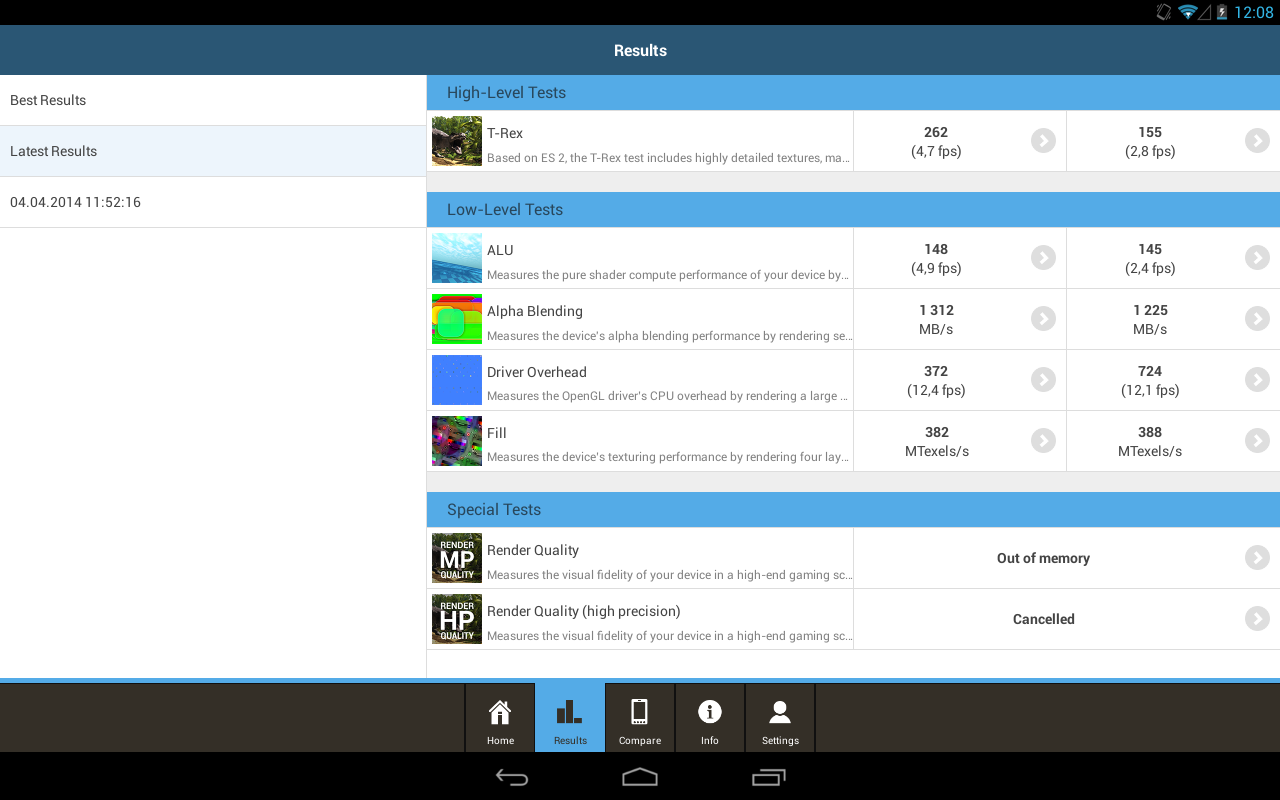Screen dimensions: 1280x800
Task: Tap the 12:08 clock in status bar
Action: 1254,12
